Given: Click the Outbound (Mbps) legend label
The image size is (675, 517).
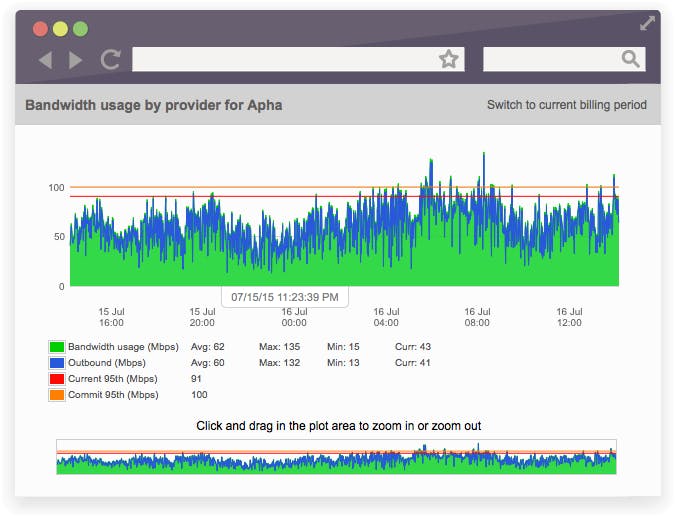Looking at the screenshot, I should point(106,363).
